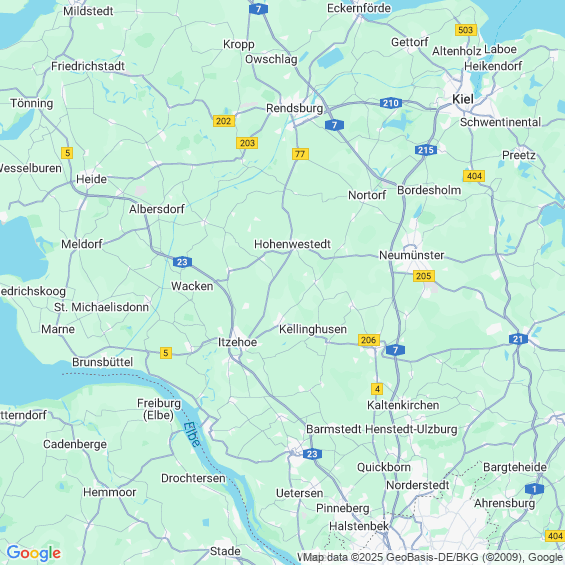
Task: Click the yellow 203 road shield
Action: click(x=247, y=143)
